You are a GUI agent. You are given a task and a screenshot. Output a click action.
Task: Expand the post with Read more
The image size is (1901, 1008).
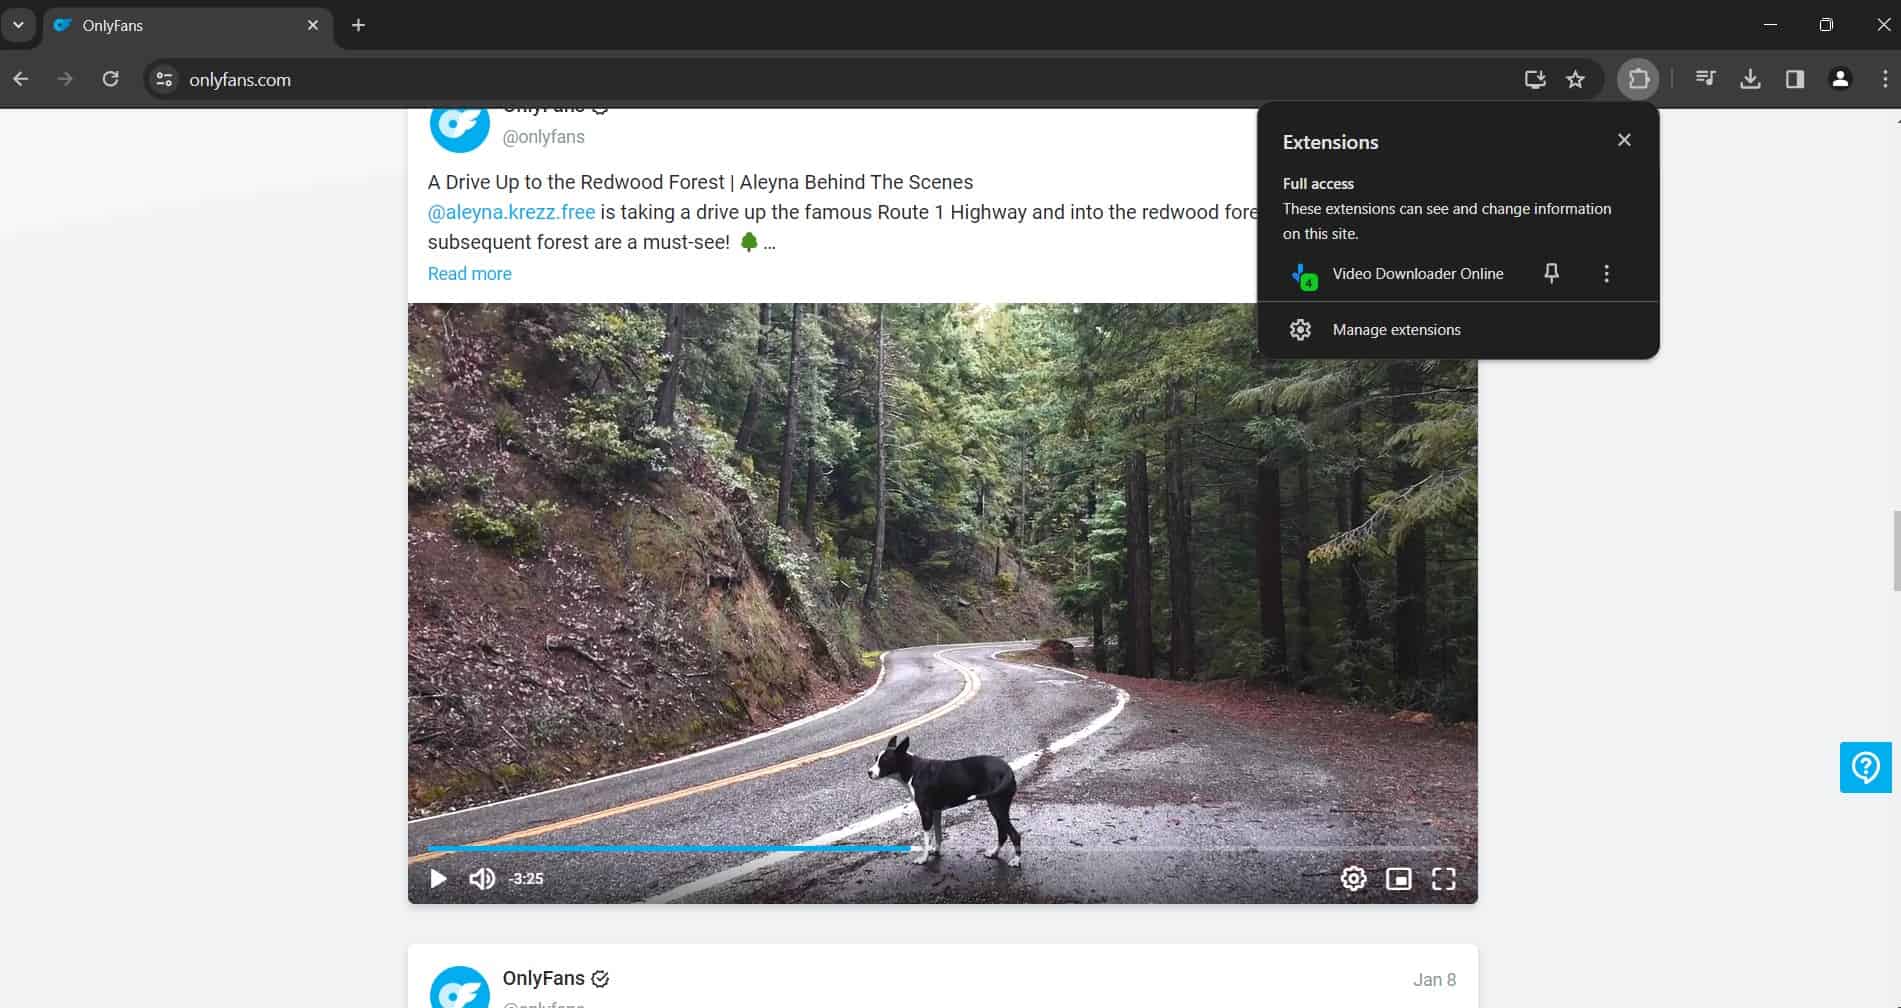tap(469, 274)
